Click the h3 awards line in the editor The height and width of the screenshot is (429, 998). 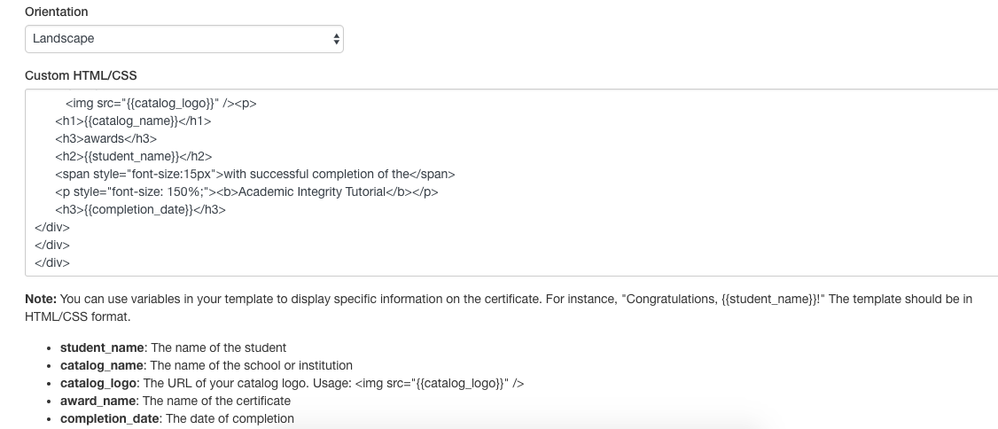(105, 138)
